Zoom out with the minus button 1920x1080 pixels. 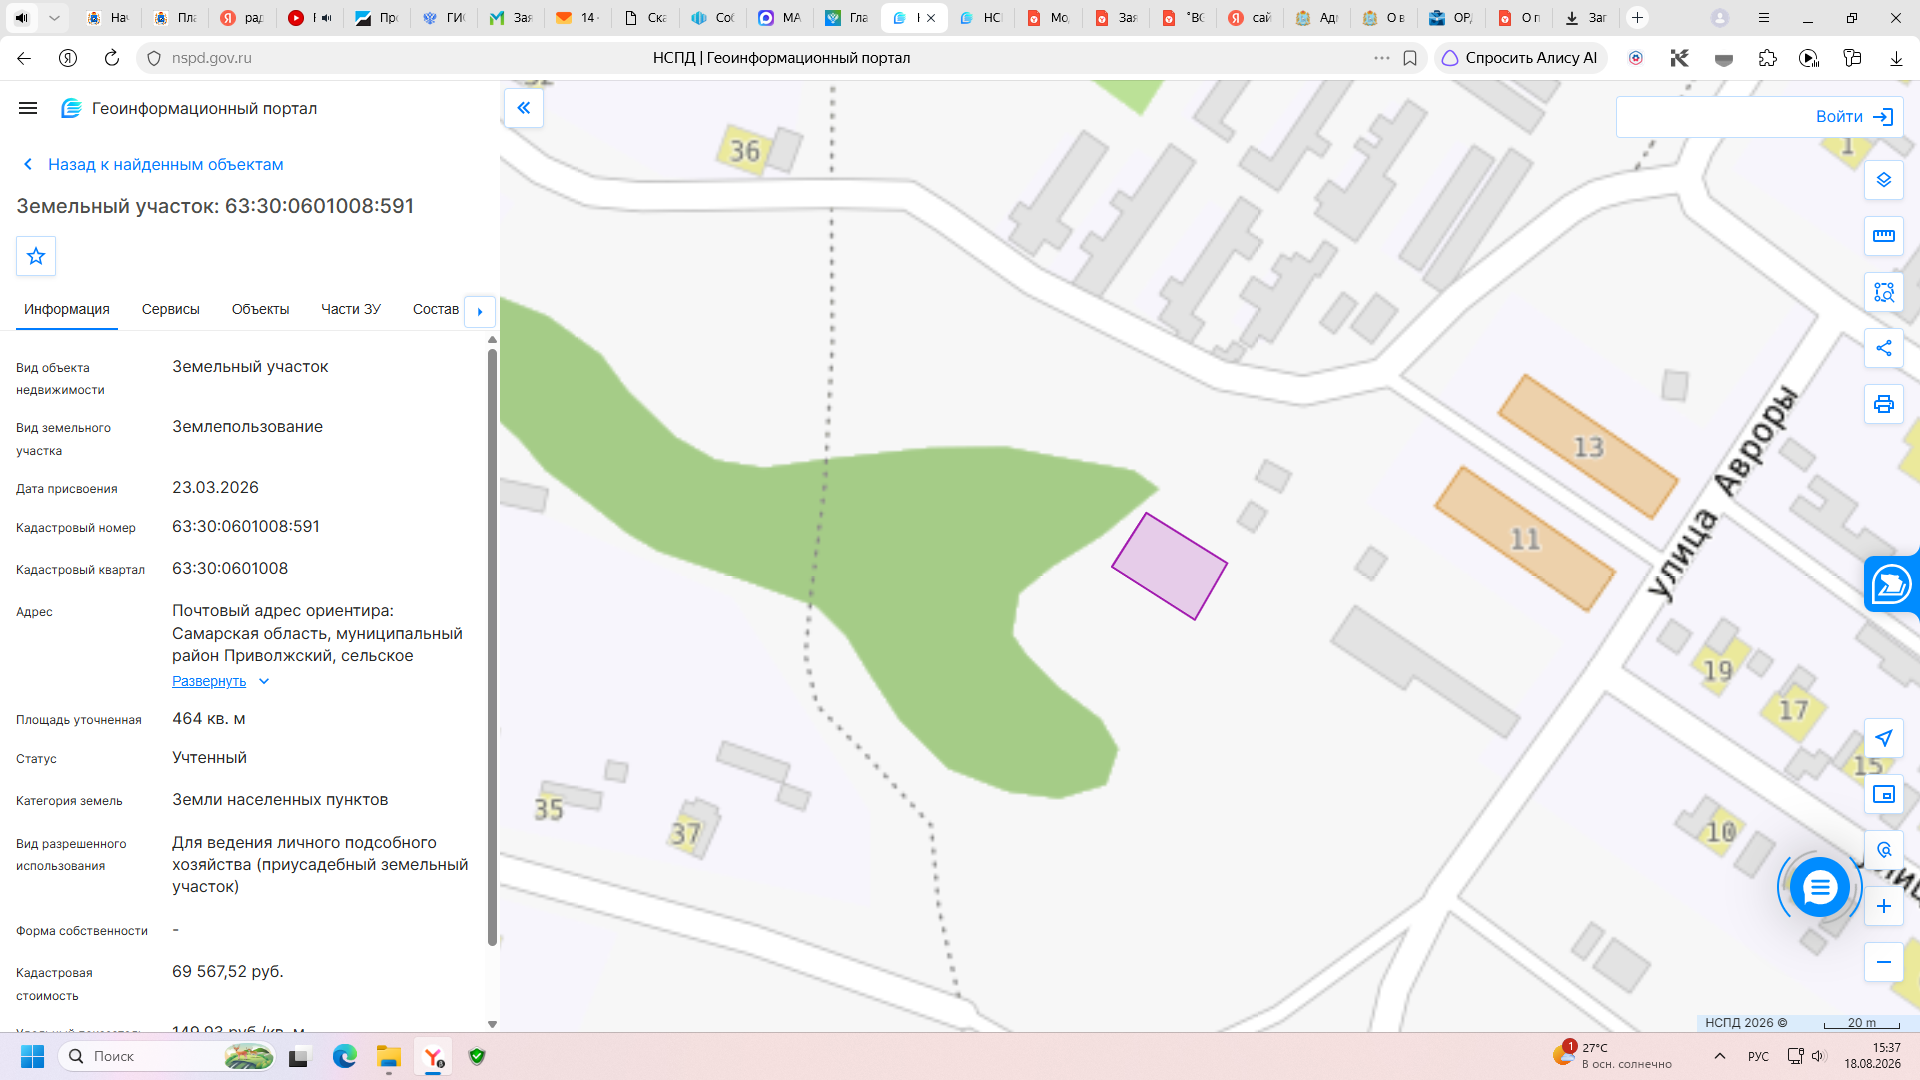tap(1884, 962)
